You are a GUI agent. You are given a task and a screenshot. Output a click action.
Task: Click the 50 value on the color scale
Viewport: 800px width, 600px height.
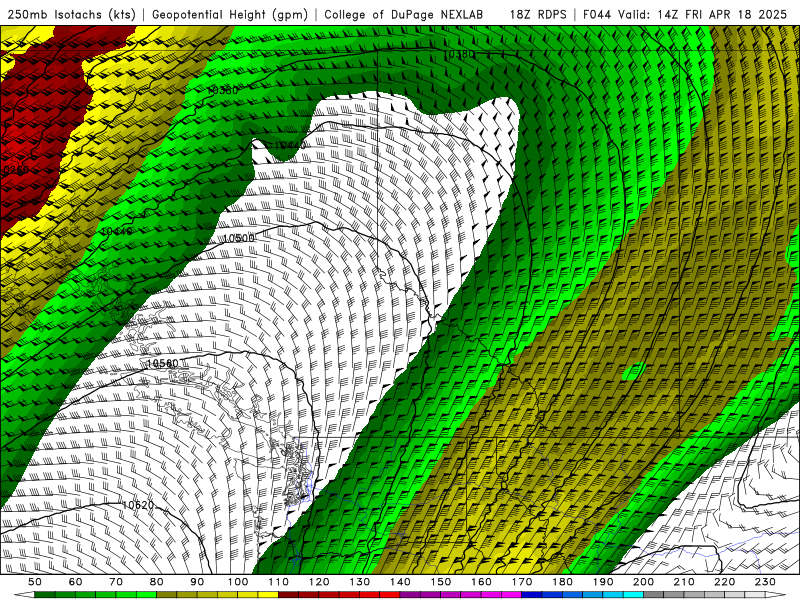point(35,582)
